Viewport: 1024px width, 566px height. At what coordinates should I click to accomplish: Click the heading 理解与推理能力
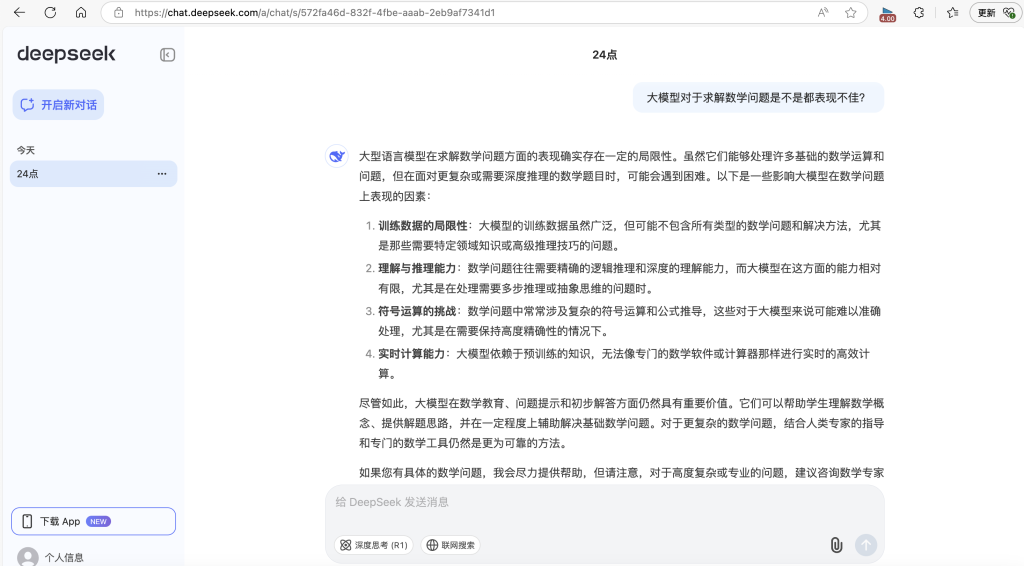pos(417,268)
